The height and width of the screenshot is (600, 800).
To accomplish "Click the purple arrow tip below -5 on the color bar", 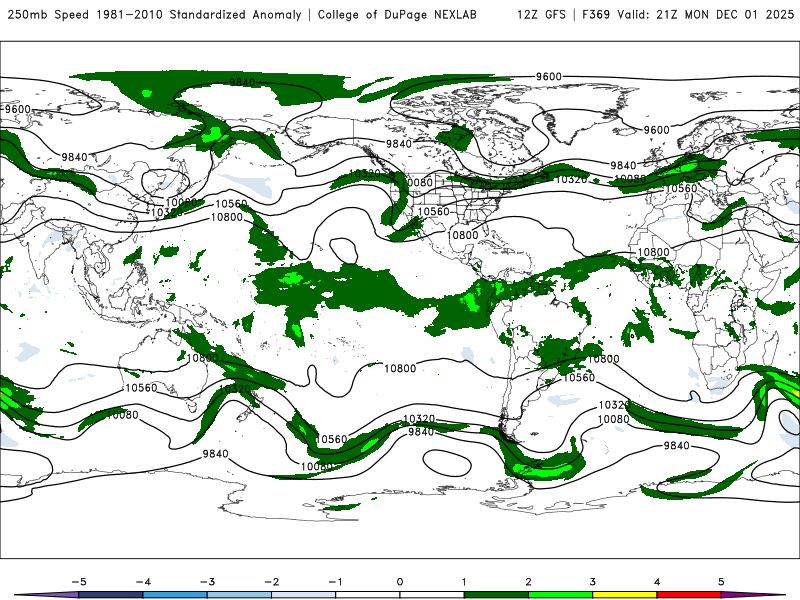I will point(46,595).
